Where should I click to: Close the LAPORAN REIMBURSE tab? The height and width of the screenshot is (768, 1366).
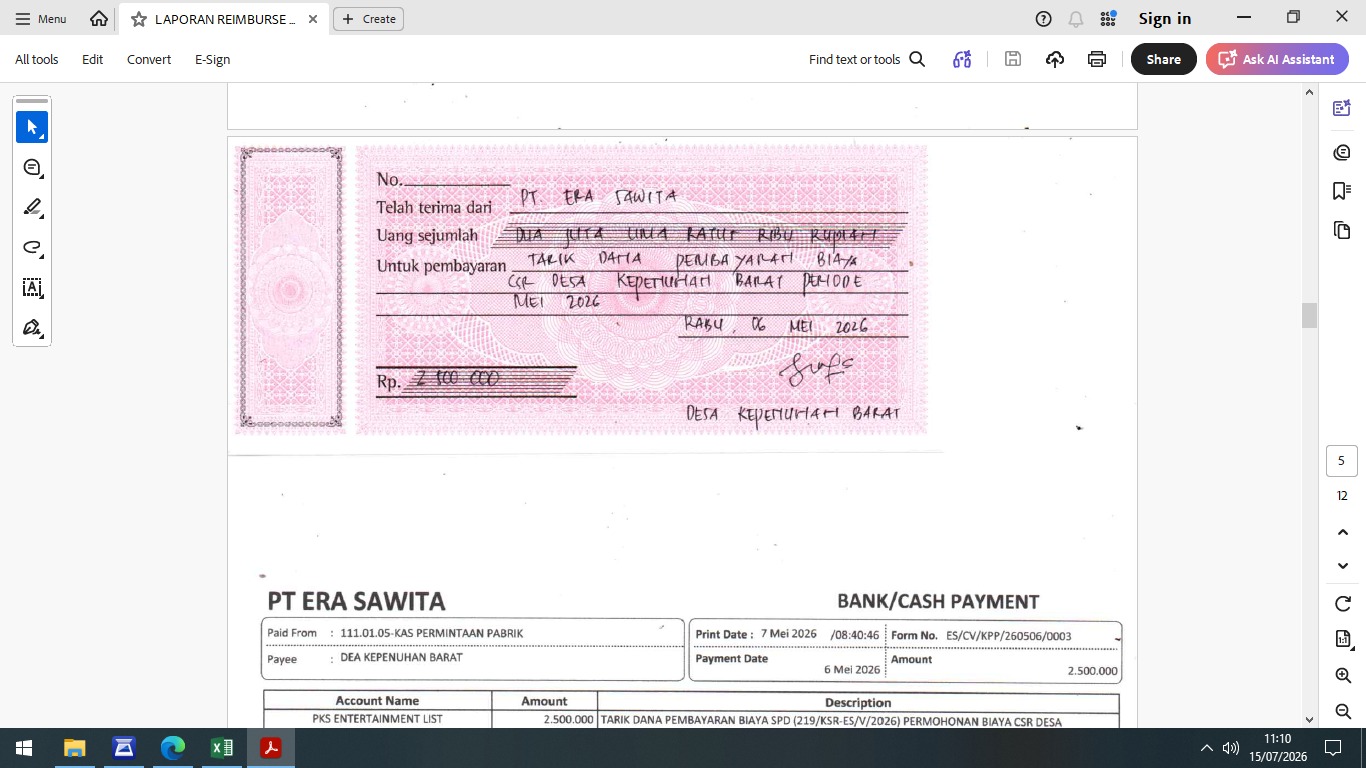(x=313, y=19)
